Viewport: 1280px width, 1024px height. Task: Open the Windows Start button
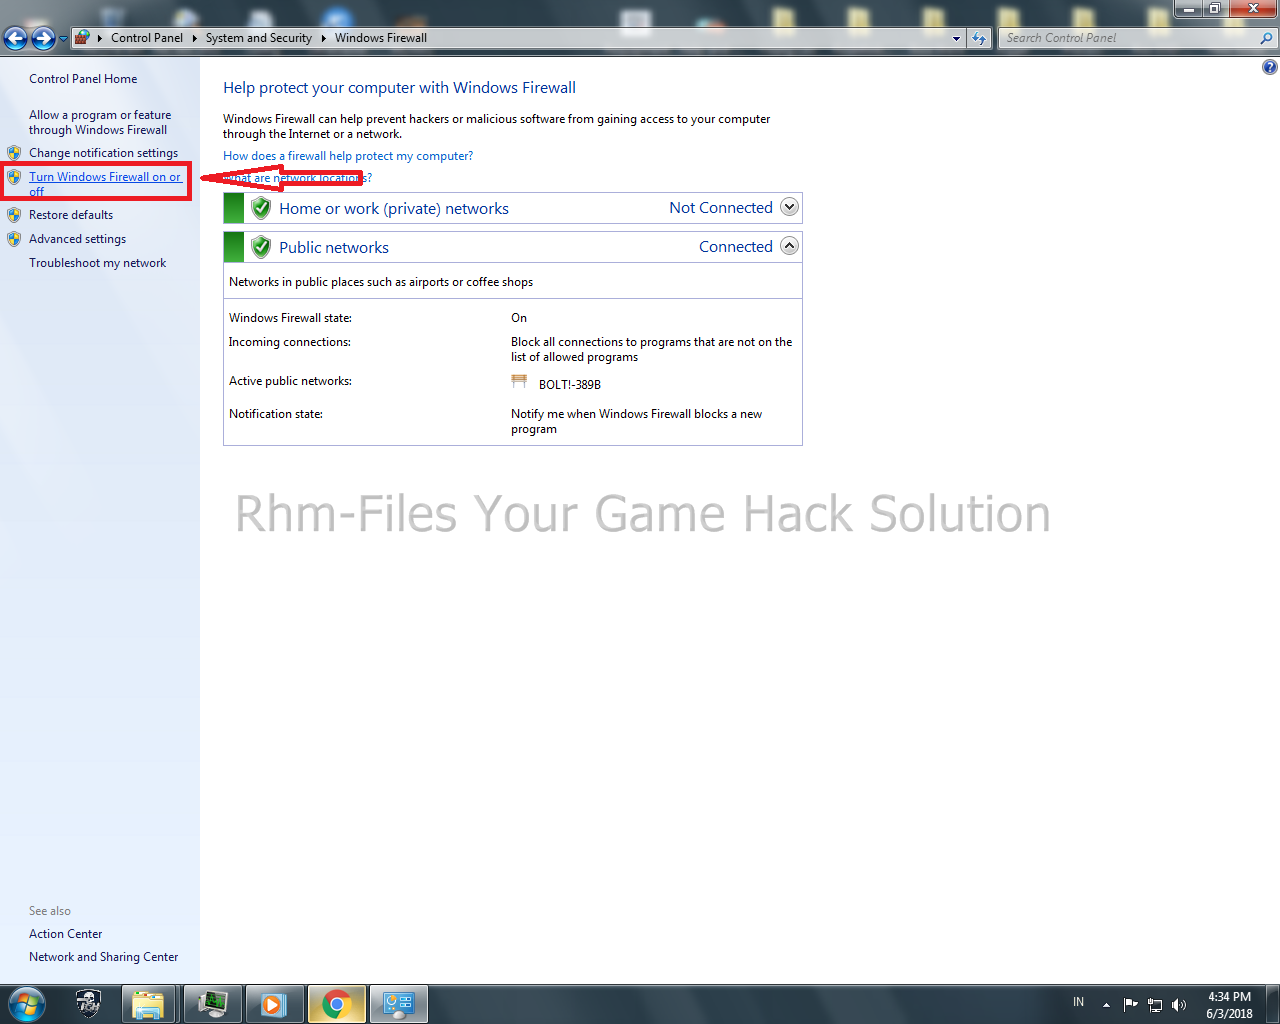point(27,1004)
